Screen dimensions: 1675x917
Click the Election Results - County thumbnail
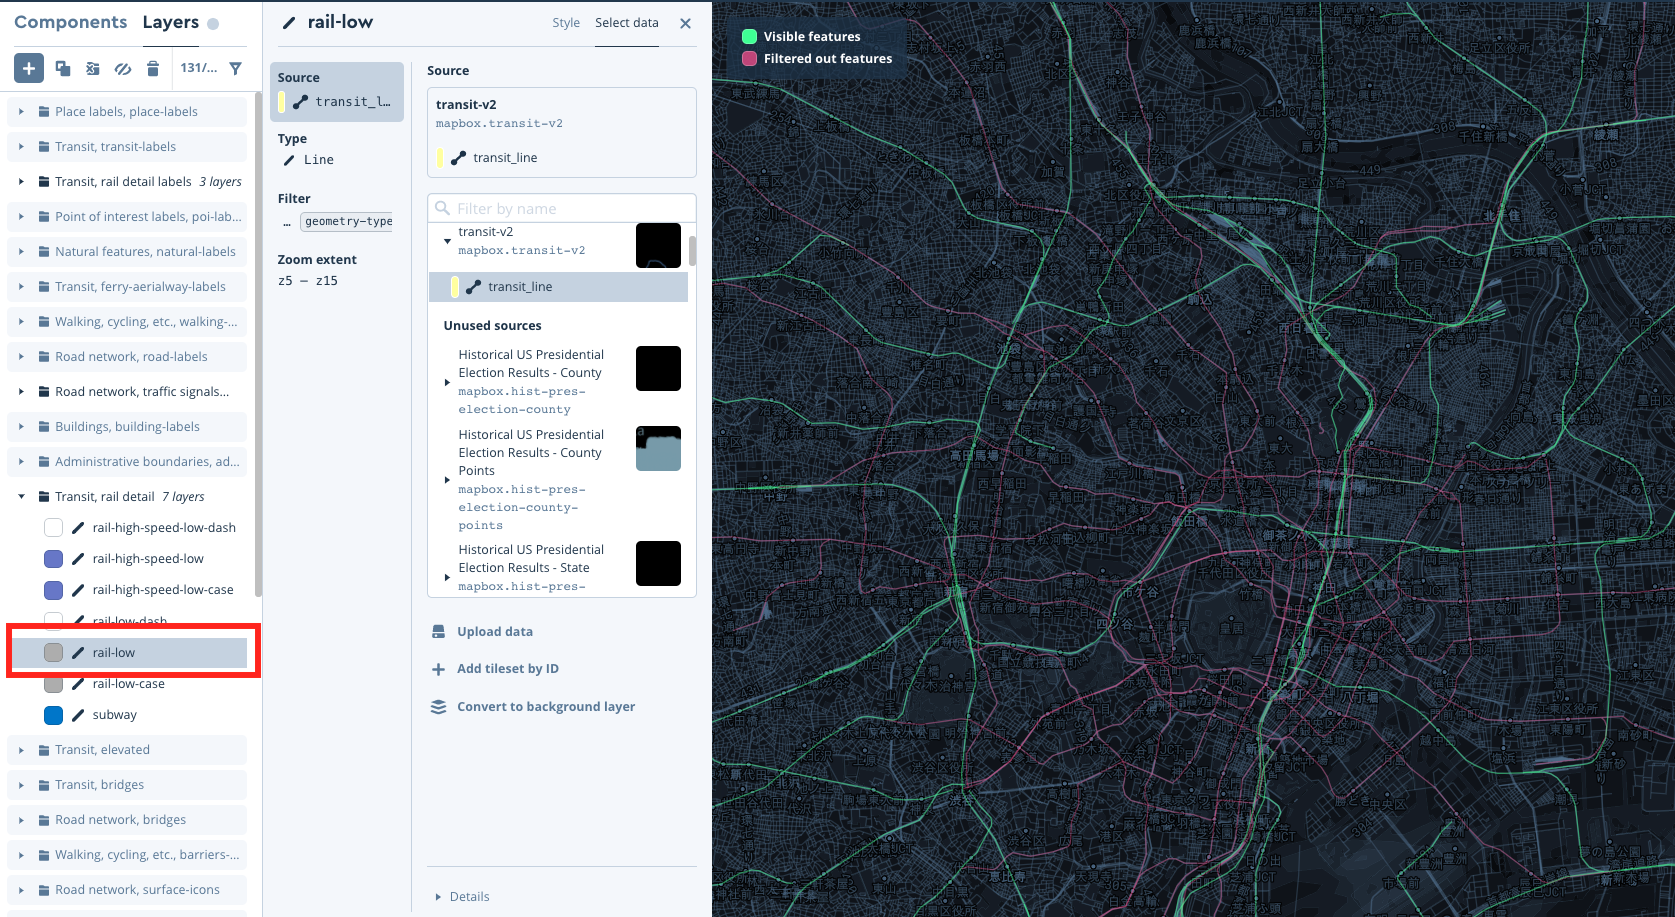(x=658, y=369)
